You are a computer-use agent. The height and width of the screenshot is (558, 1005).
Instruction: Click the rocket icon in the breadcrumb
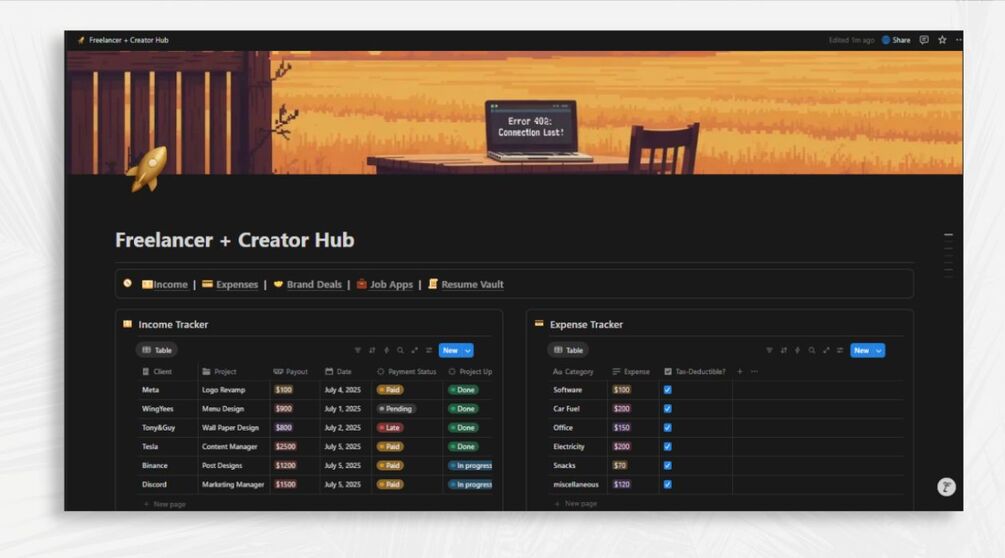click(81, 40)
